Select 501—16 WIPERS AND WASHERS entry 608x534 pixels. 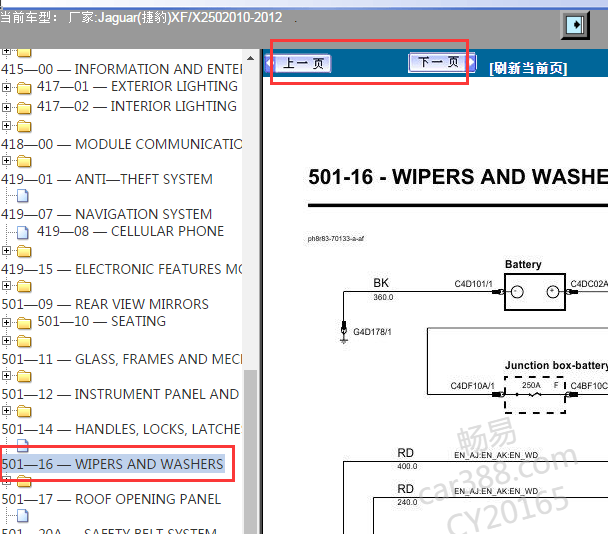point(113,464)
